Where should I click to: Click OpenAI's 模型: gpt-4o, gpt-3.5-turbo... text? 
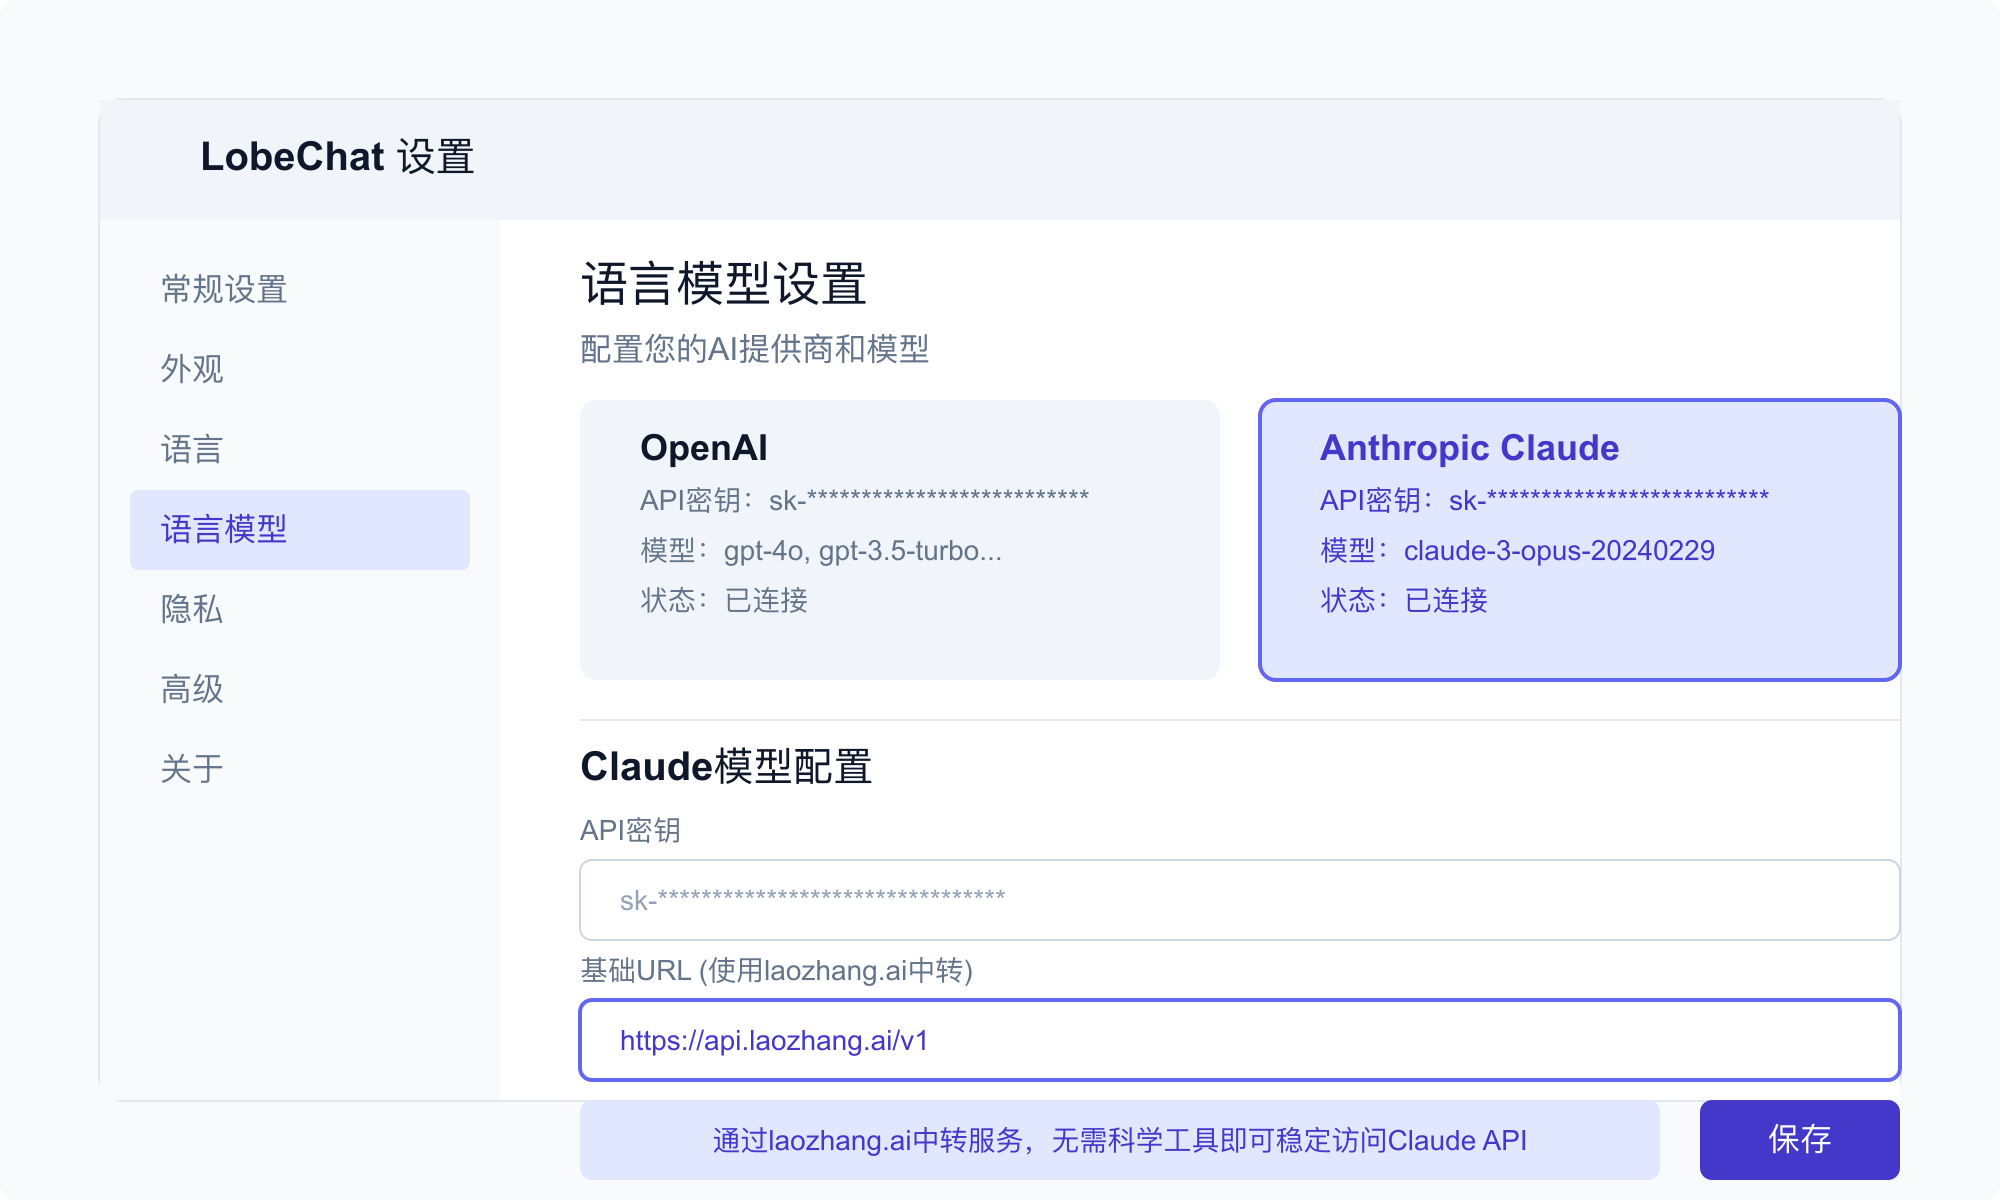pyautogui.click(x=821, y=550)
